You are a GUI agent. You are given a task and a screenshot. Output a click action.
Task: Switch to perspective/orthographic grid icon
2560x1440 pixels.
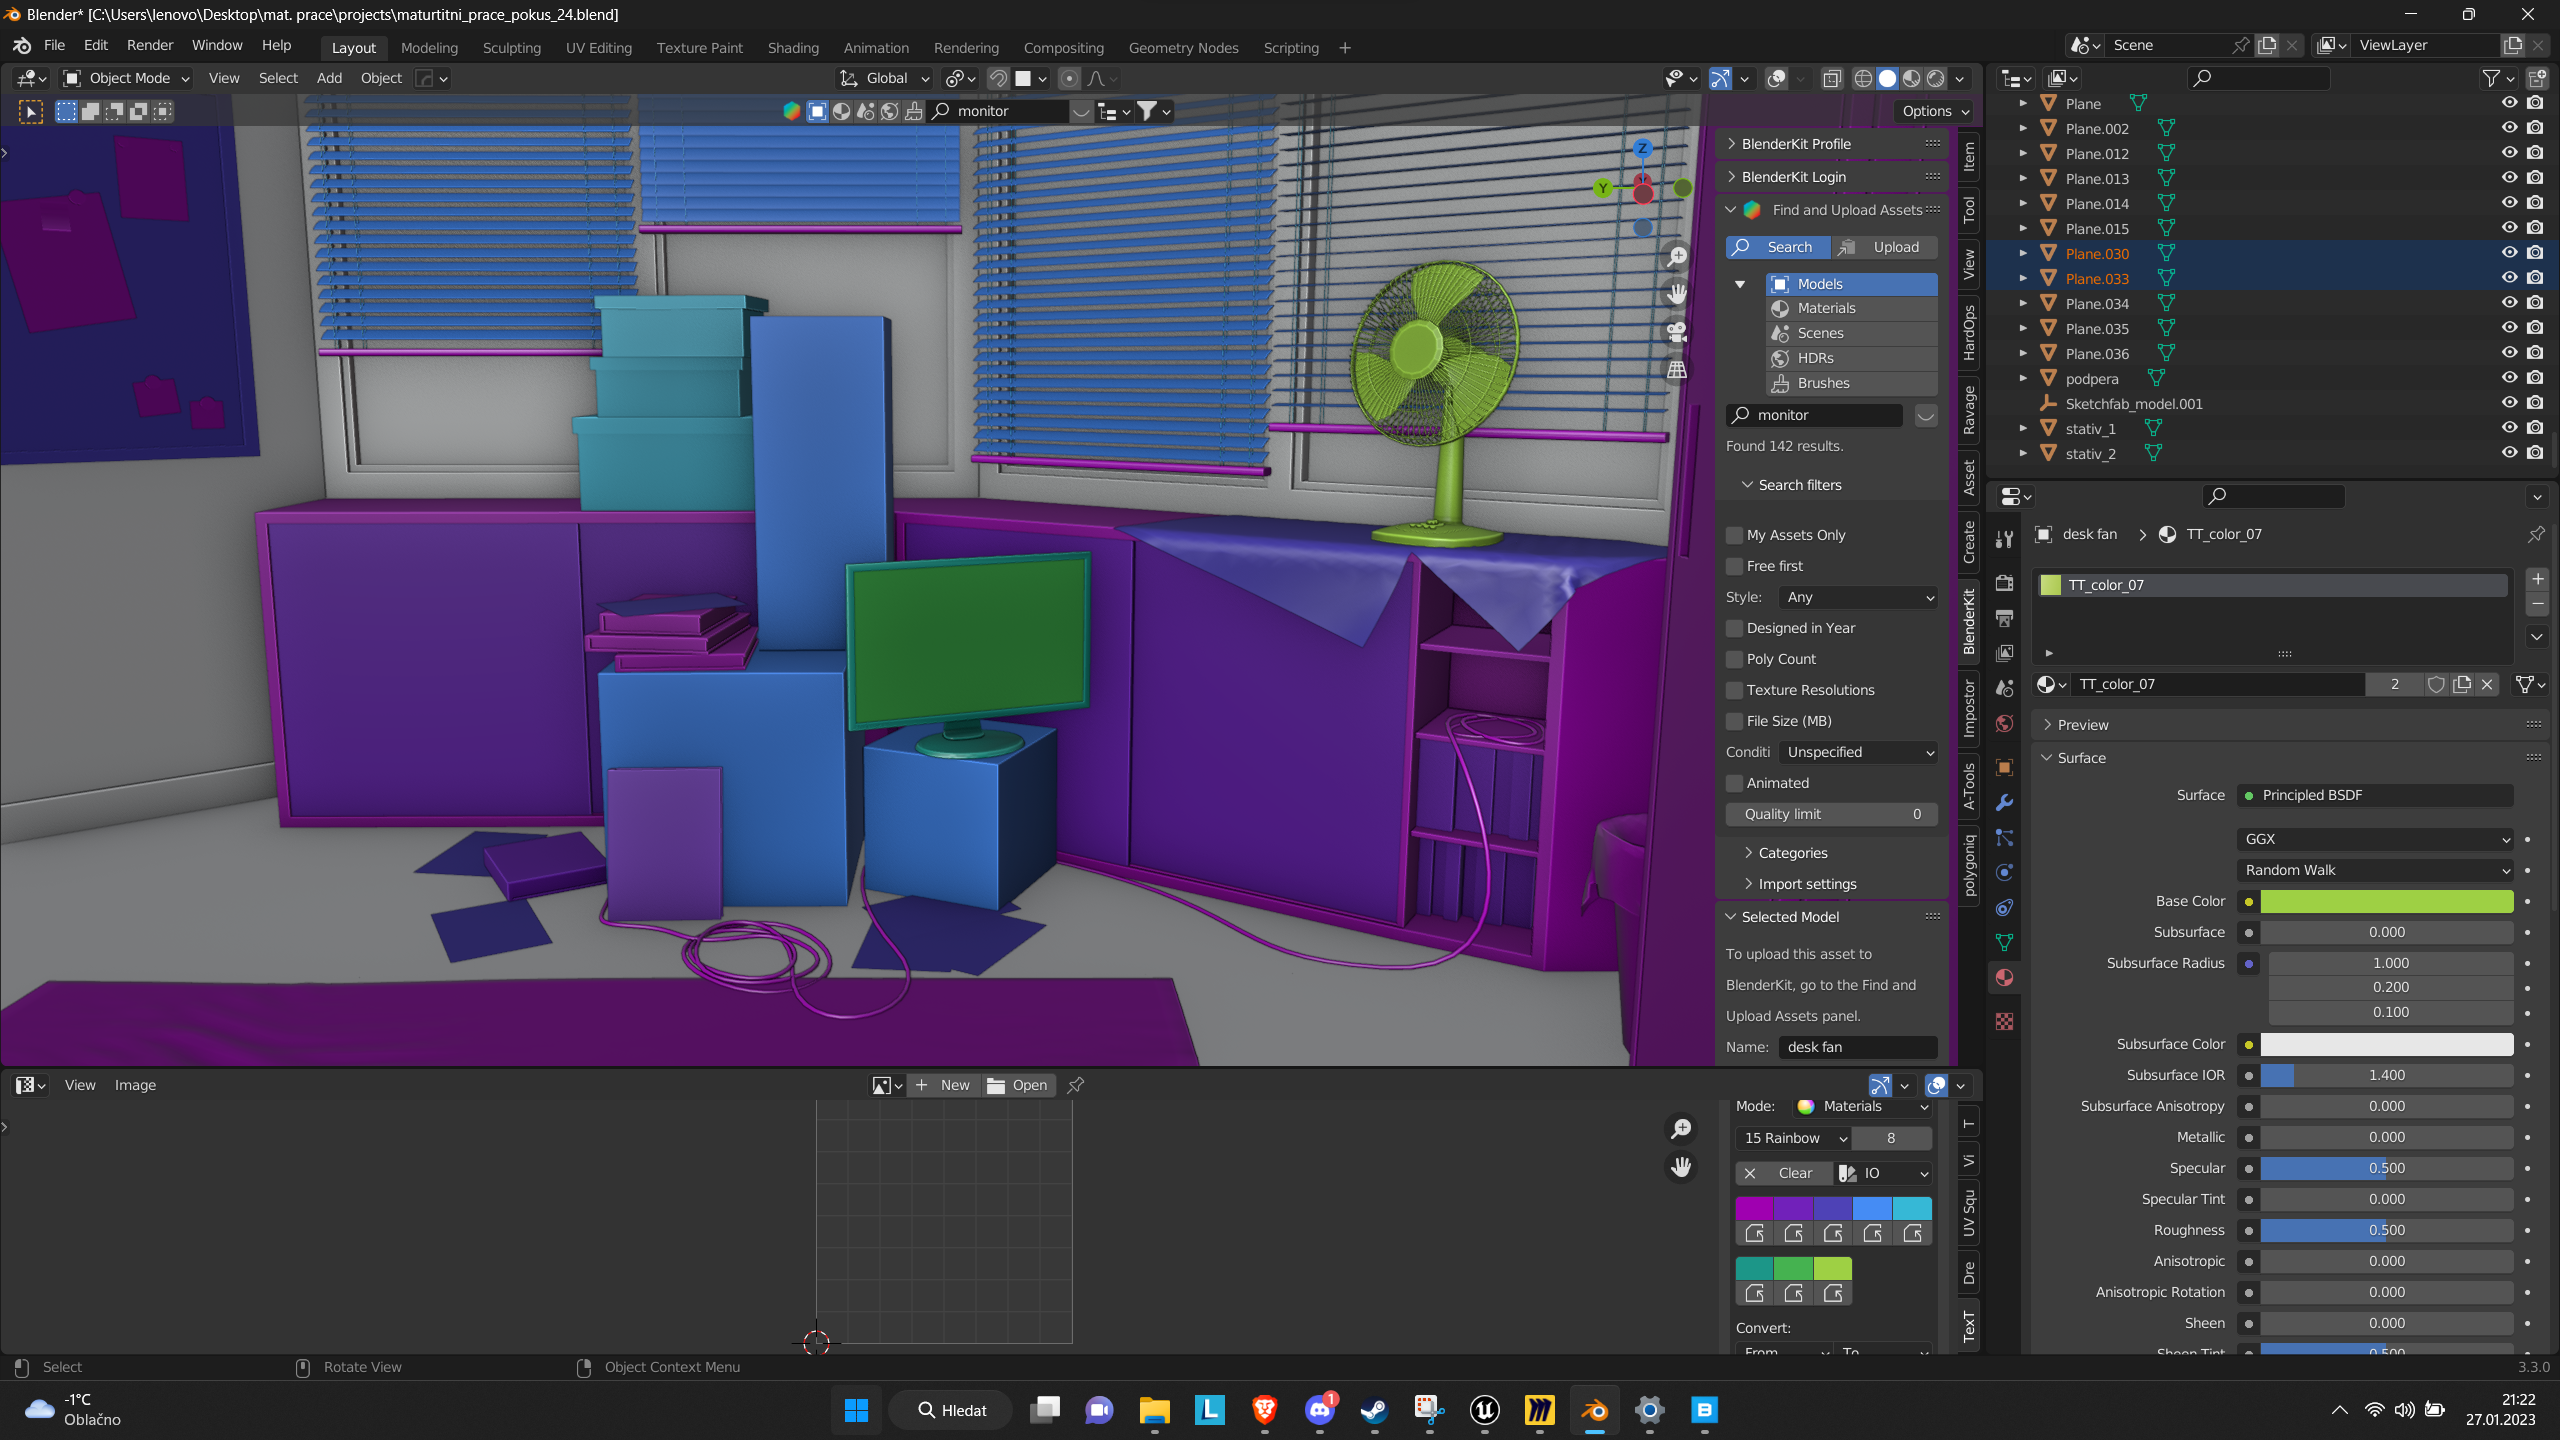point(1677,369)
